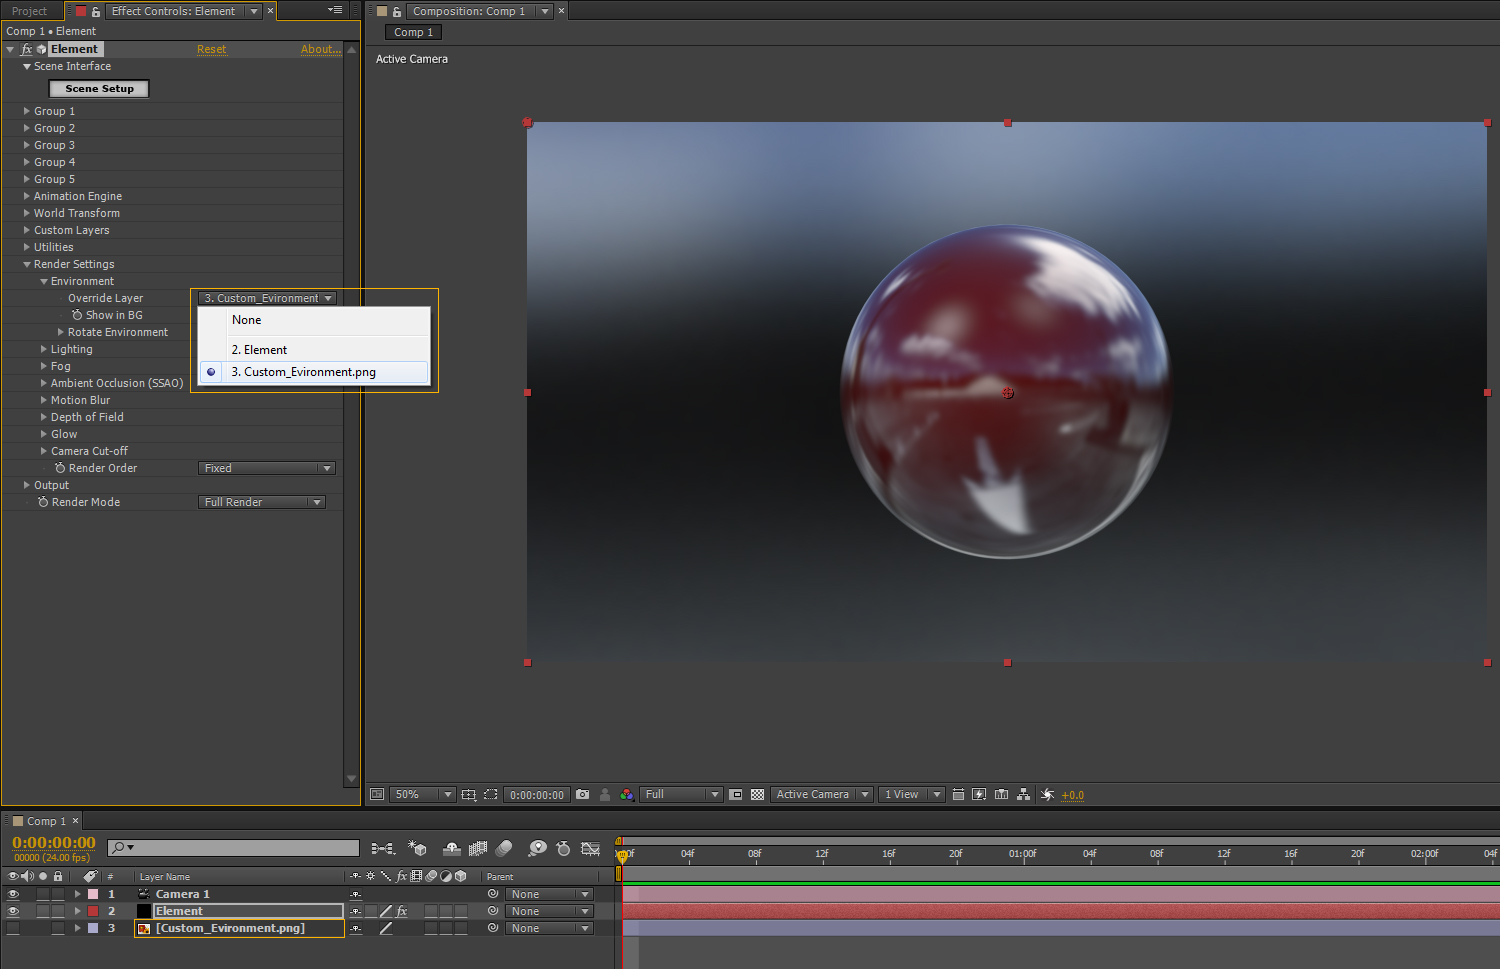The height and width of the screenshot is (969, 1500).
Task: Expand the Lighting render settings
Action: (44, 349)
